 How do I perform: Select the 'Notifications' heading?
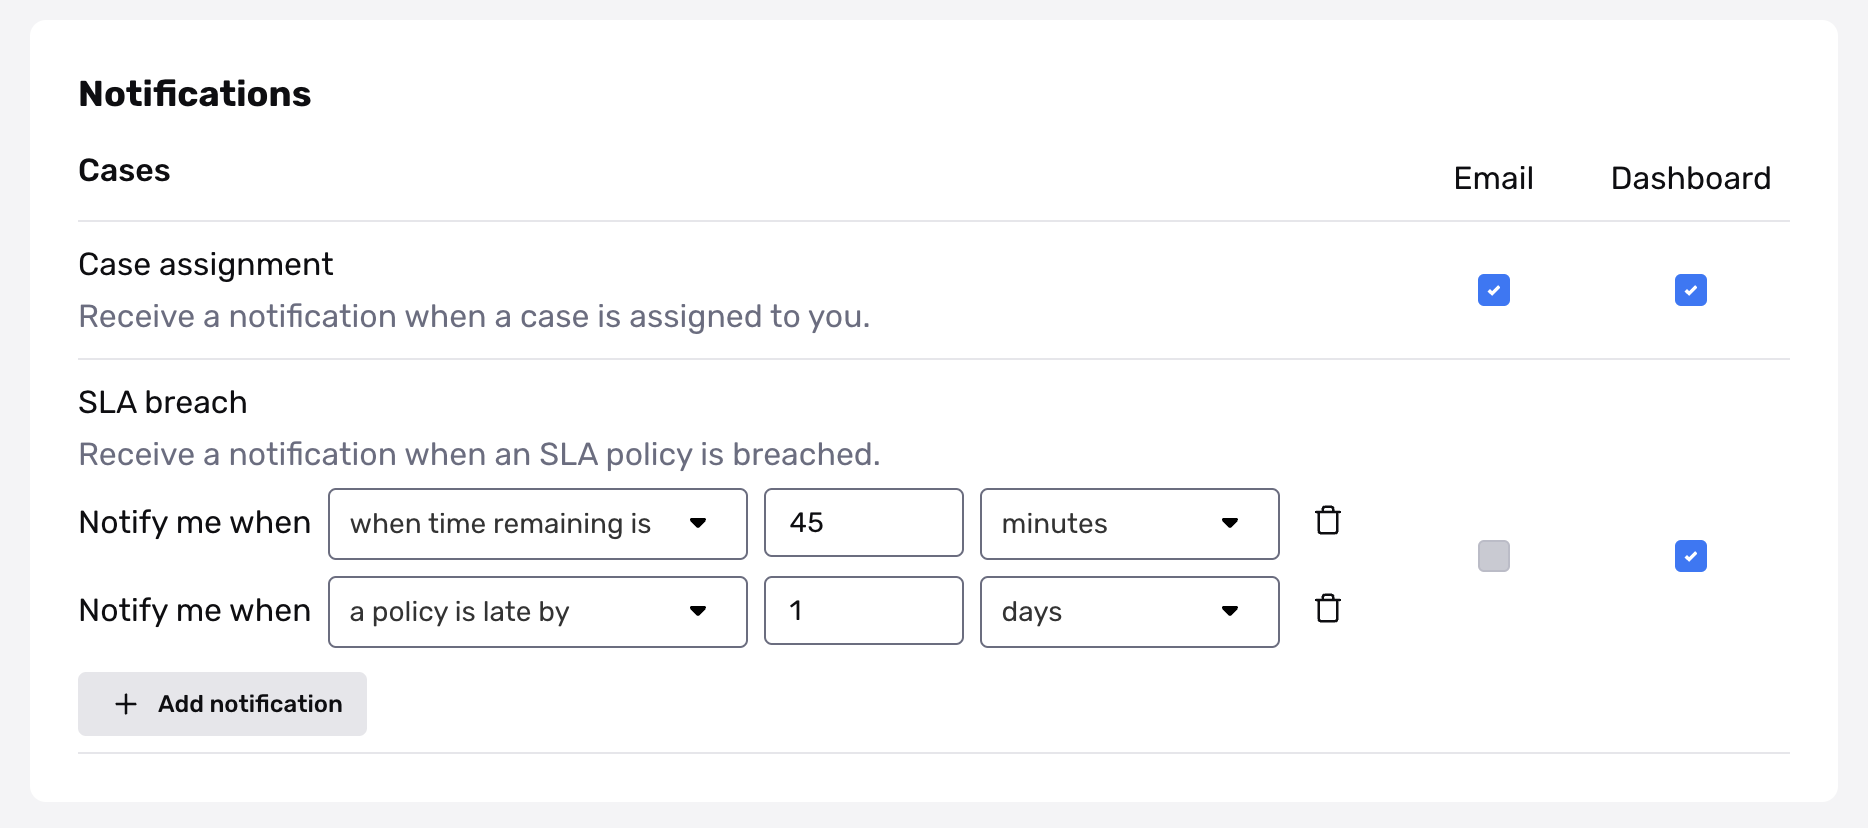[x=194, y=93]
